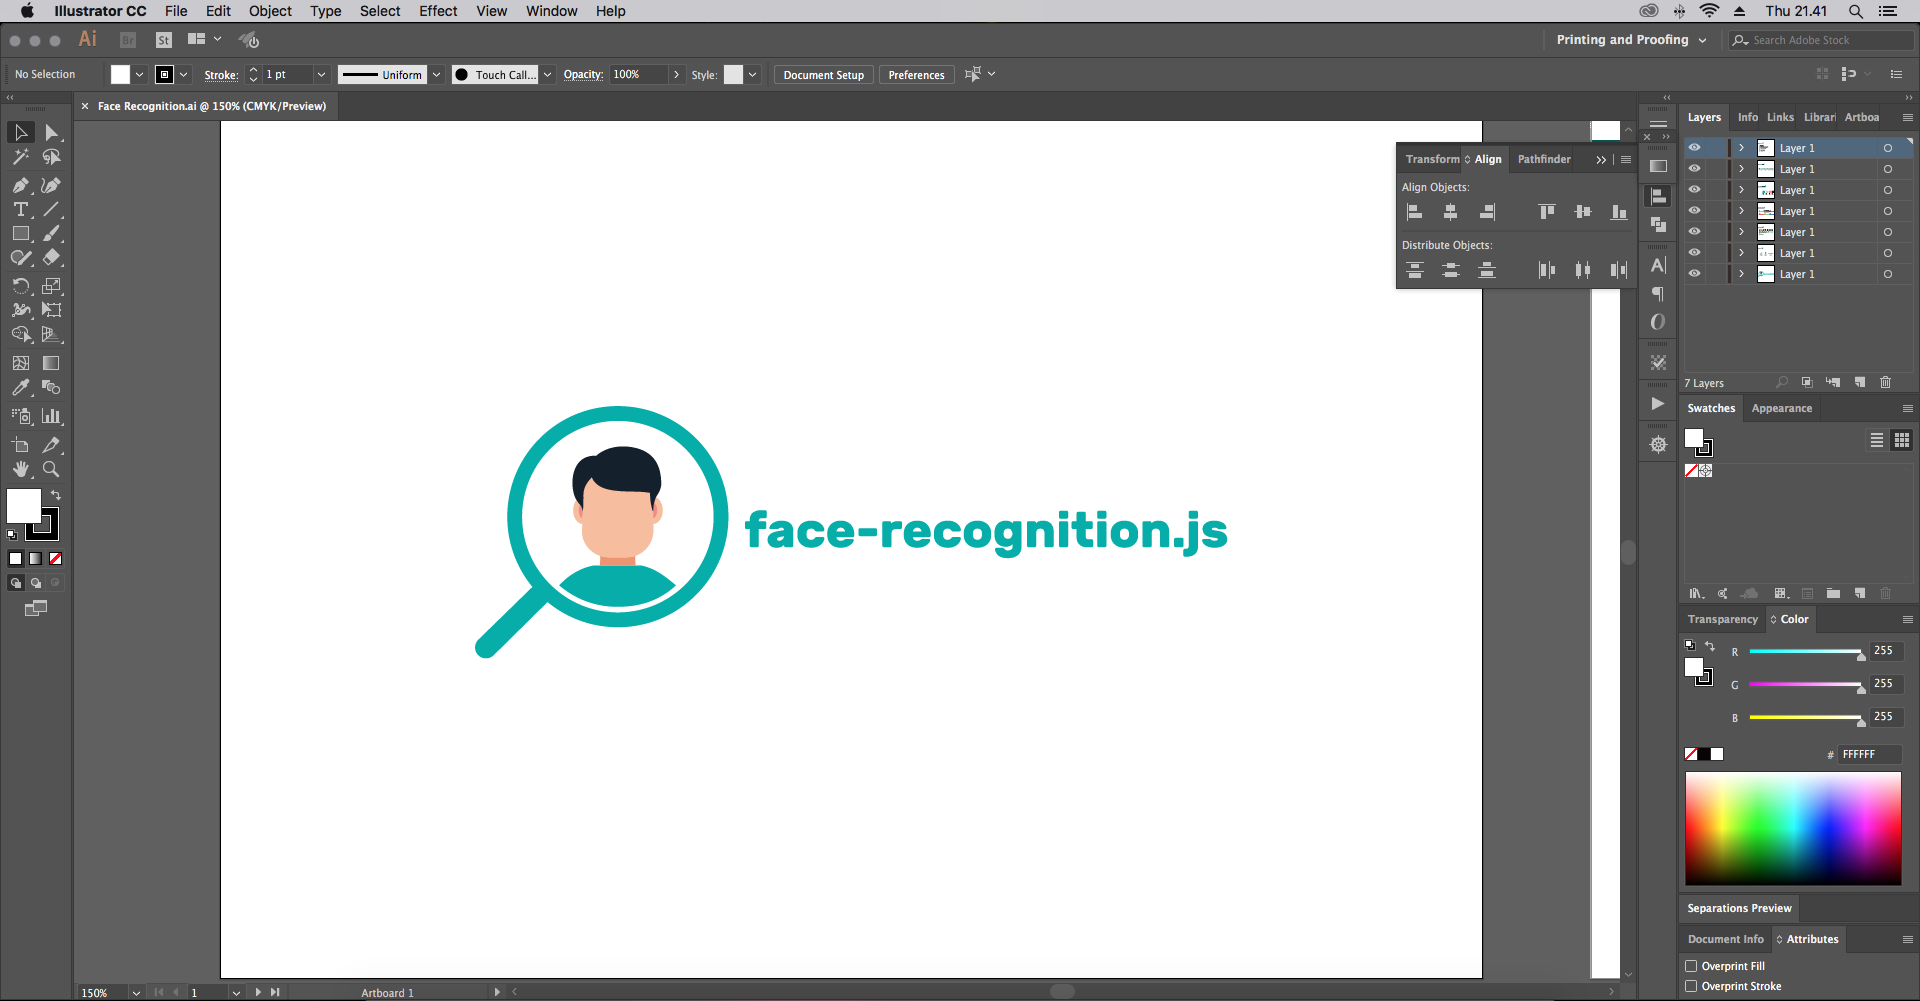Choose the Magic Wand tool
The width and height of the screenshot is (1920, 1001).
20,157
